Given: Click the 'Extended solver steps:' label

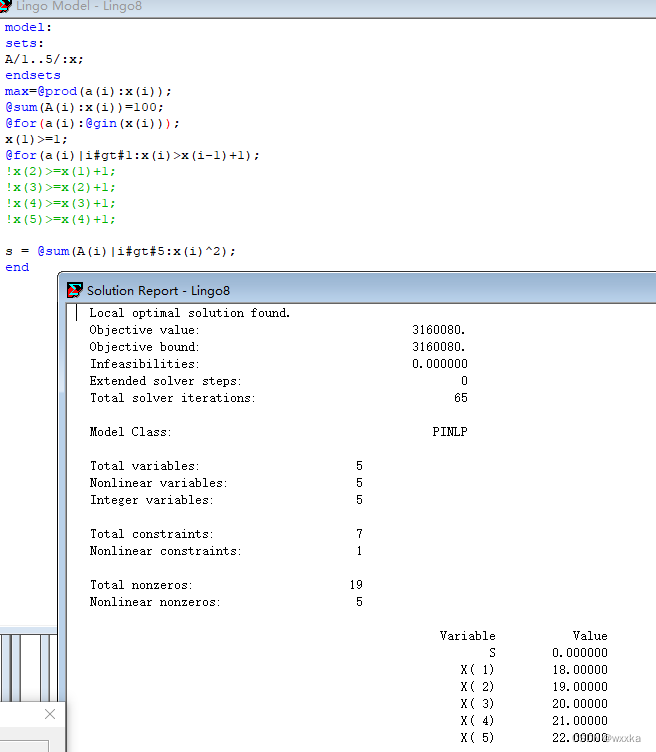Looking at the screenshot, I should coord(165,381).
